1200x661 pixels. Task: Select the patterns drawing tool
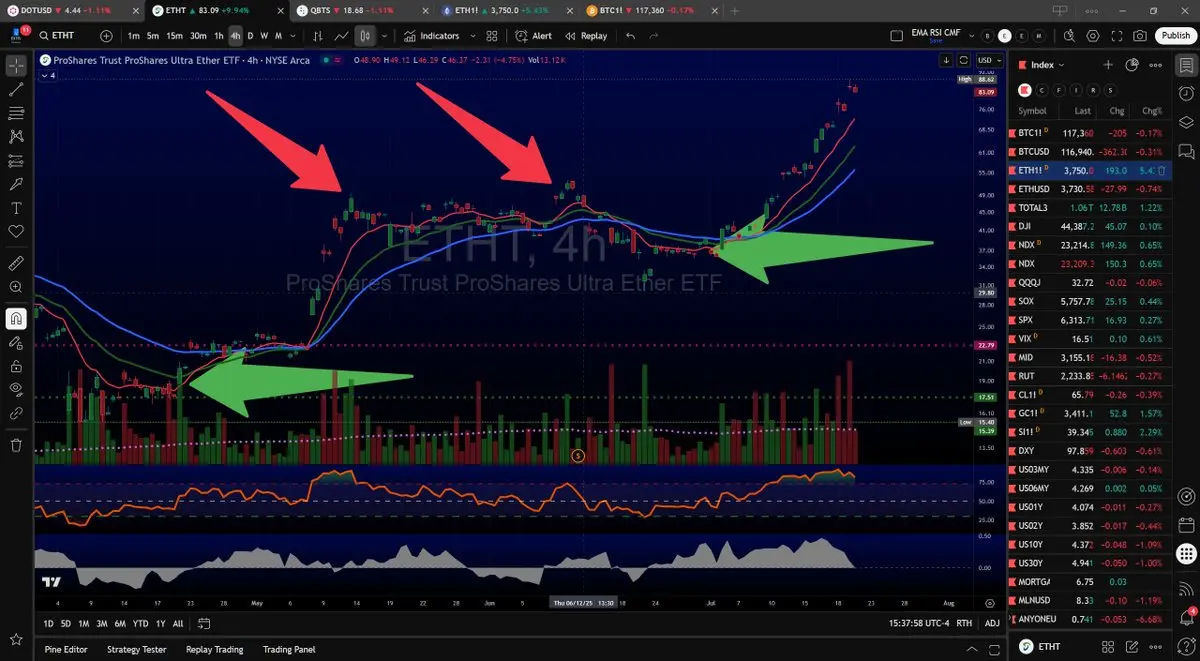(16, 137)
